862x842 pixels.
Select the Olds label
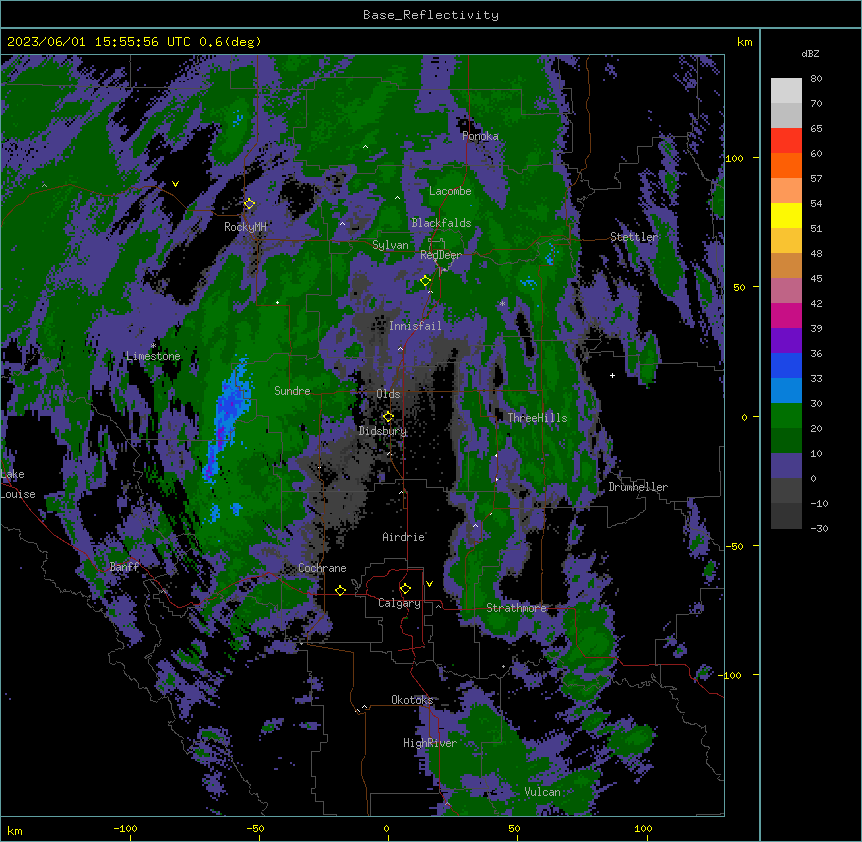coord(388,394)
